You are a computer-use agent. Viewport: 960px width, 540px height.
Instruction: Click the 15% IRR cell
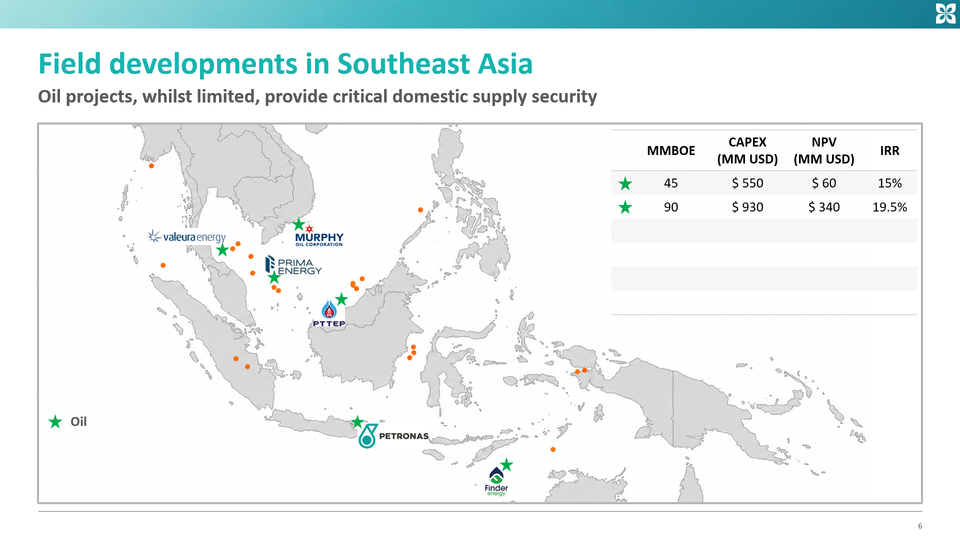tap(890, 183)
